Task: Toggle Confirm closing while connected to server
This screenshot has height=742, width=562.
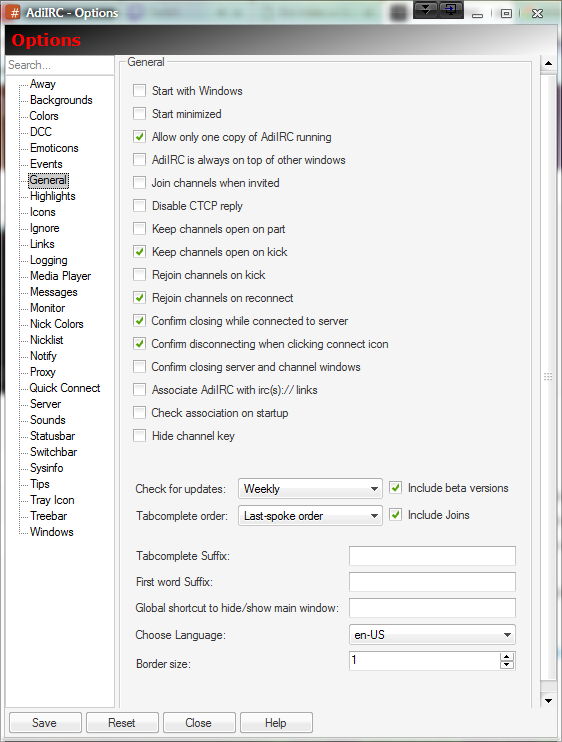Action: (x=140, y=321)
